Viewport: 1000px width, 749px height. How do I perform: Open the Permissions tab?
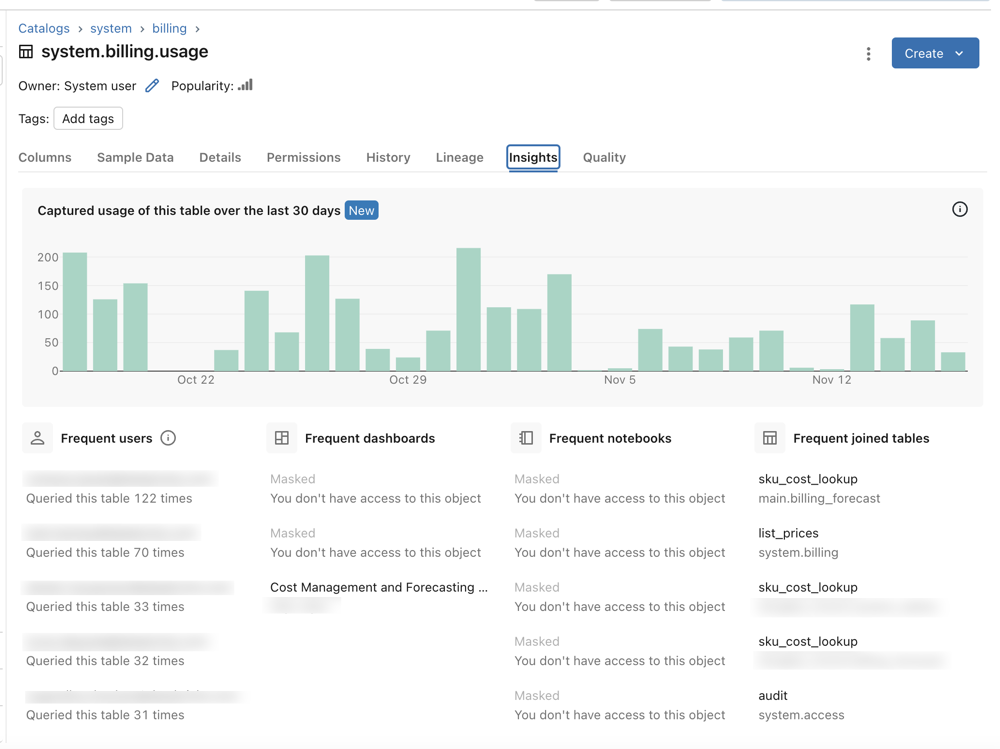pos(303,157)
